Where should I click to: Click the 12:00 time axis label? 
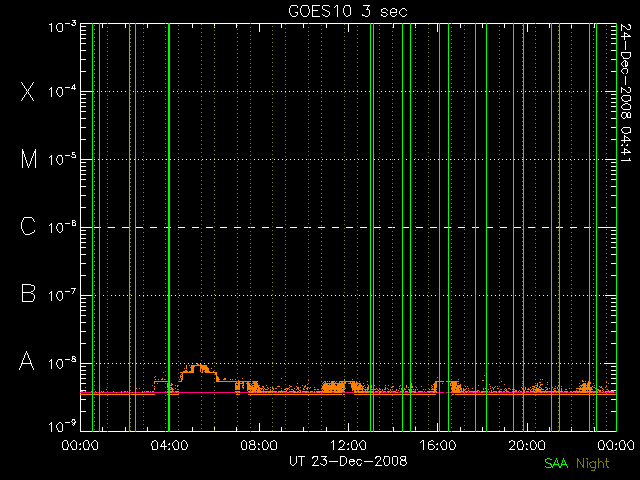pyautogui.click(x=348, y=445)
